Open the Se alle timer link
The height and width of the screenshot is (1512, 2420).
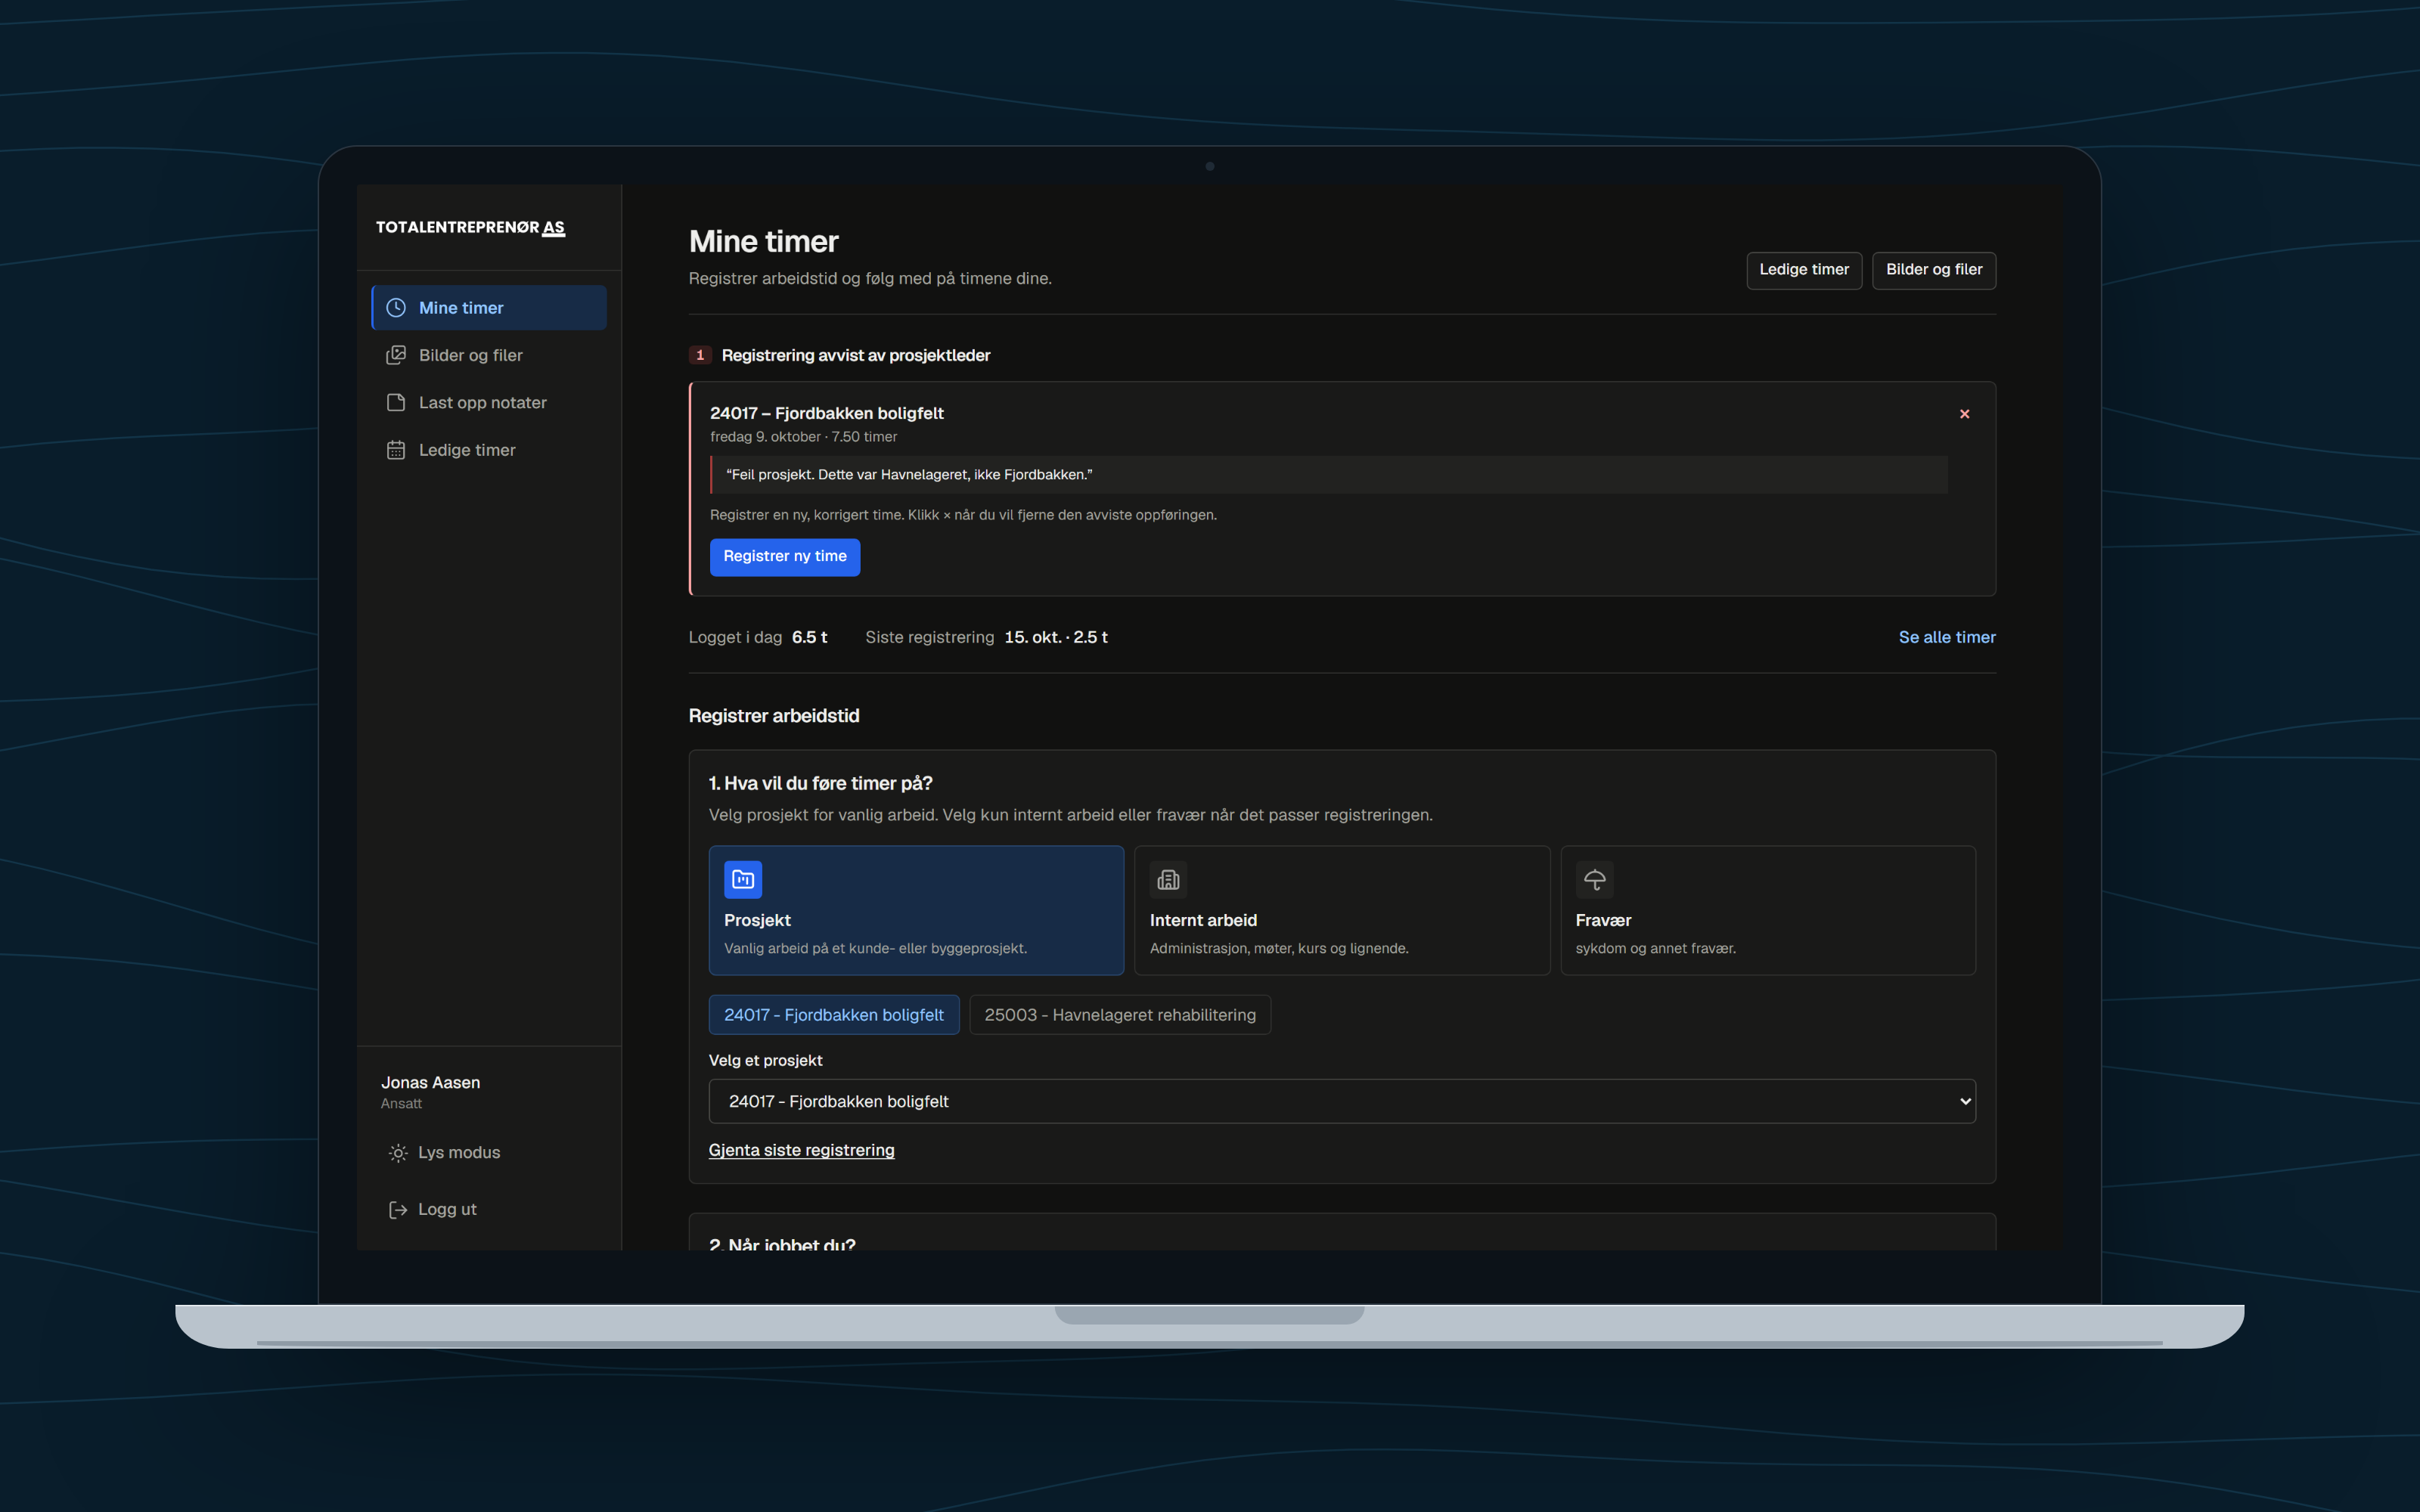click(x=1947, y=637)
